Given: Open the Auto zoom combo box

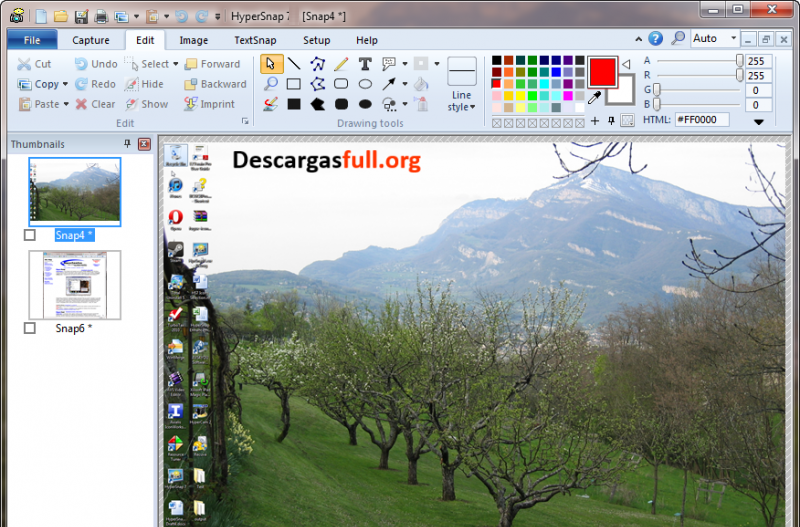Looking at the screenshot, I should [x=714, y=38].
